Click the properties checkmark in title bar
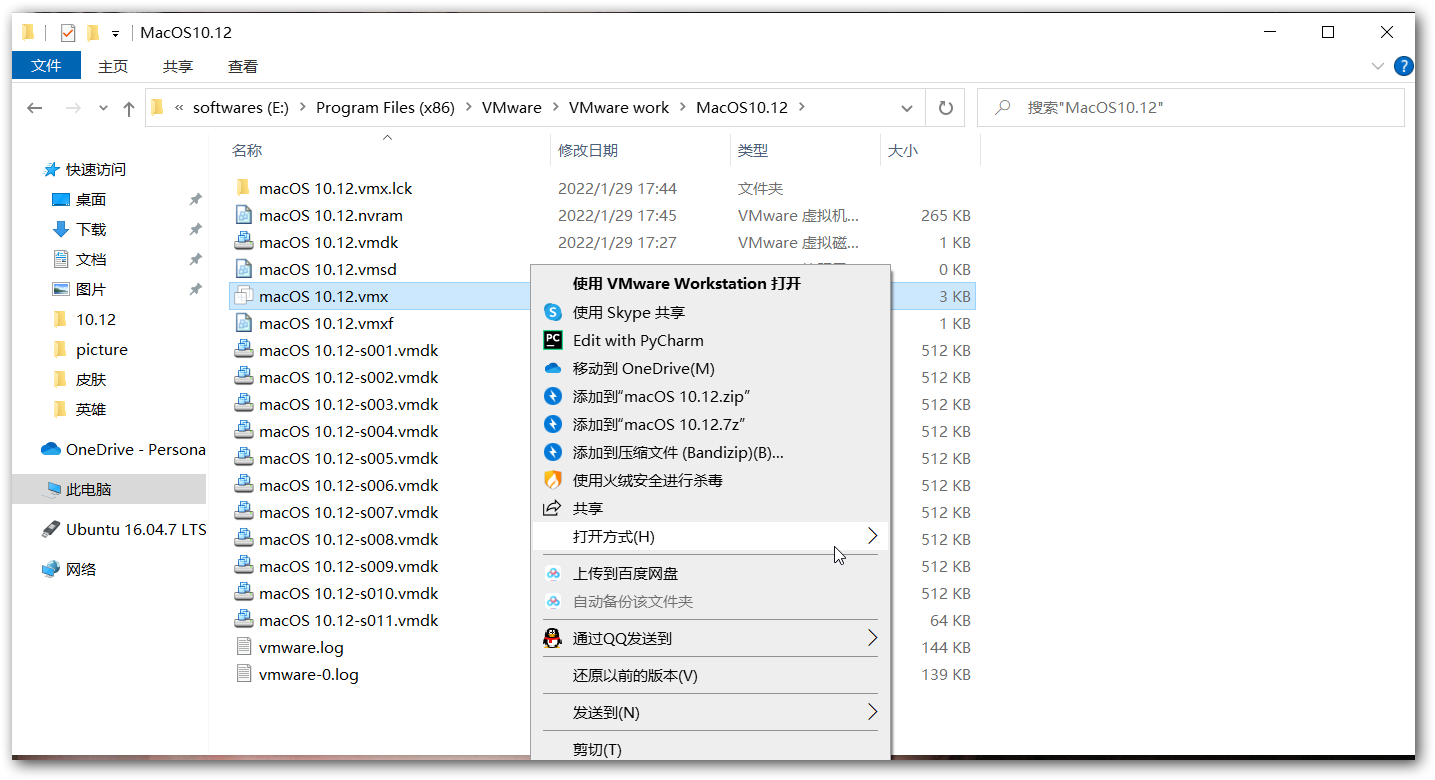This screenshot has height=780, width=1435. pos(68,33)
